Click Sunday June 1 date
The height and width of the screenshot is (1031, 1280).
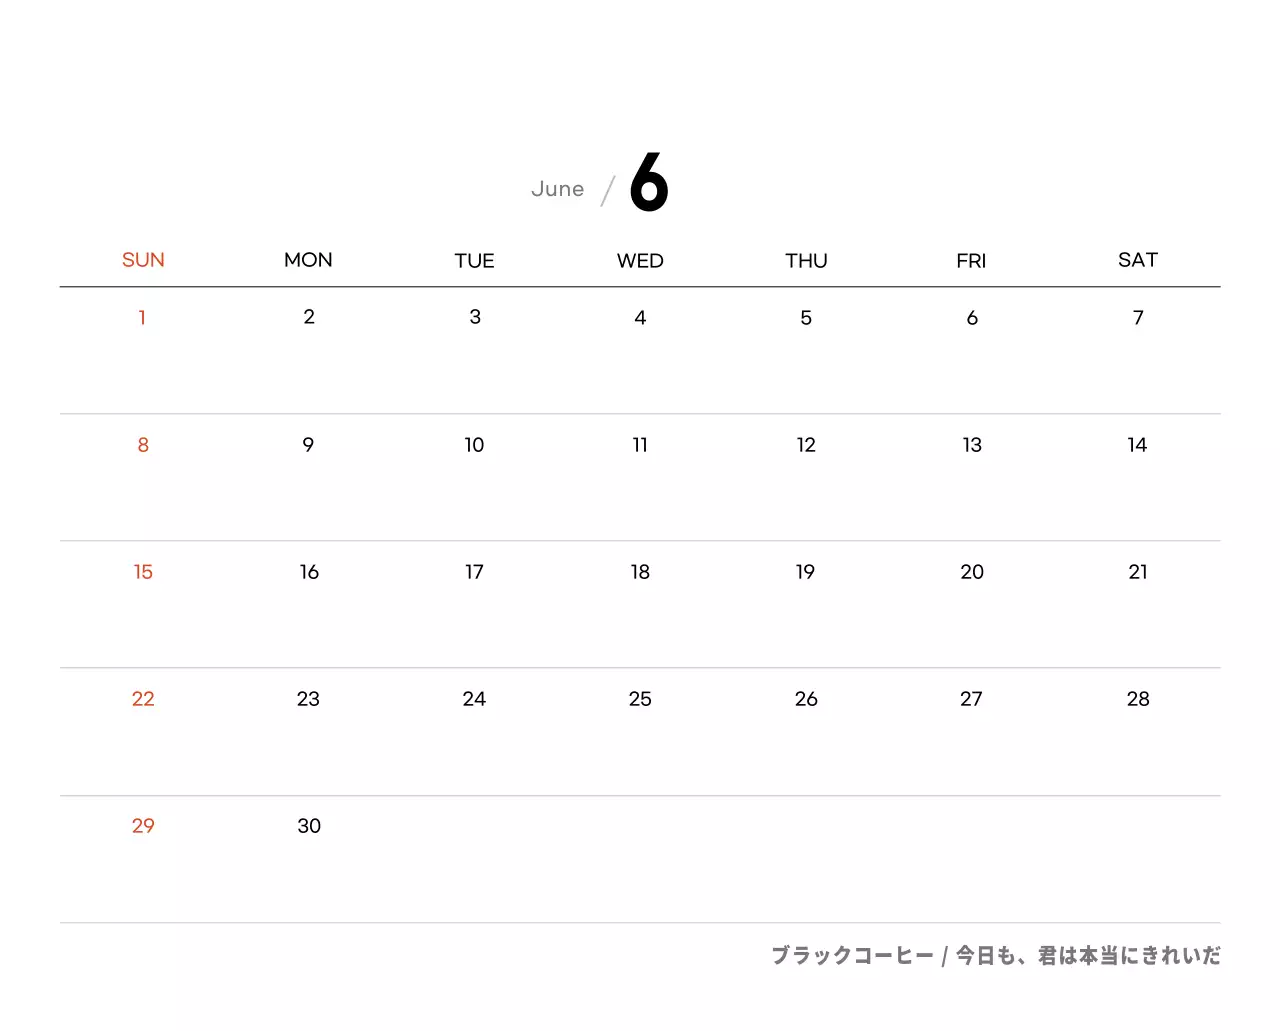pyautogui.click(x=142, y=318)
